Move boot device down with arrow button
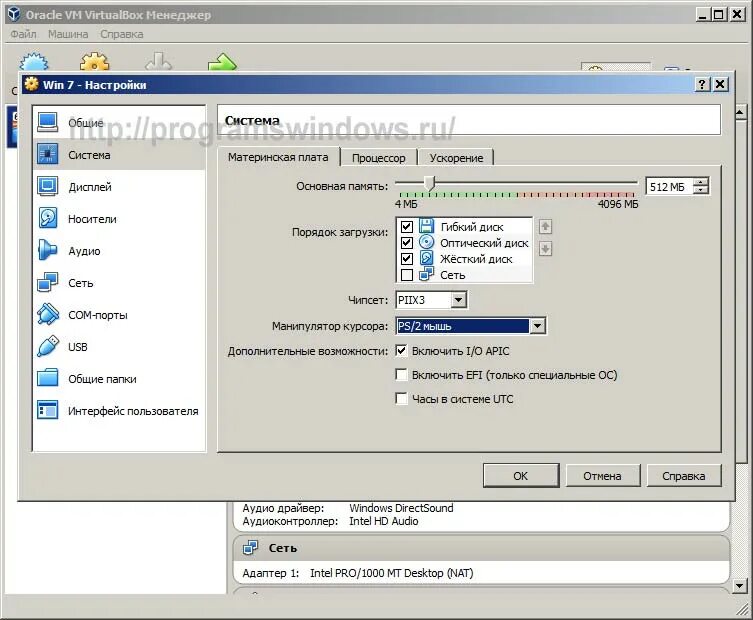This screenshot has height=620, width=753. pyautogui.click(x=545, y=249)
